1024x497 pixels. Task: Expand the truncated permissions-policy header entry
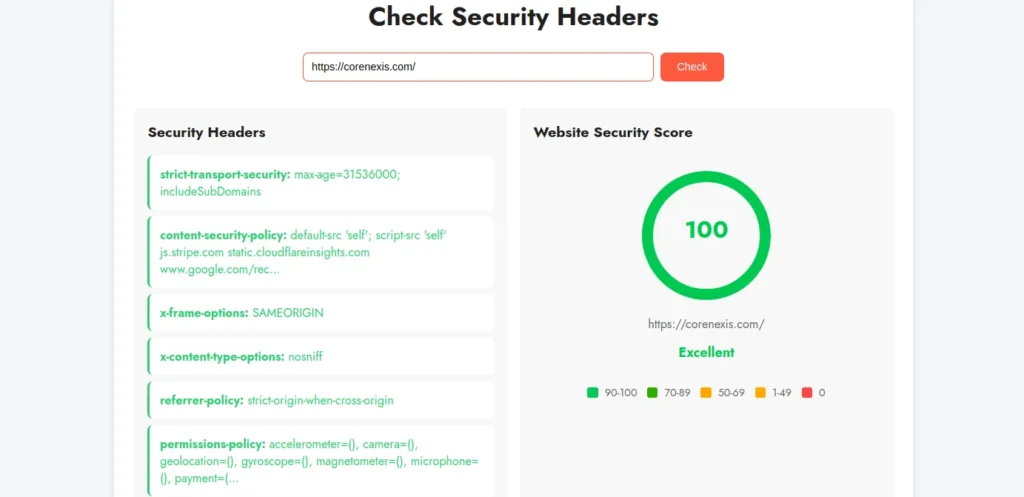tap(321, 461)
